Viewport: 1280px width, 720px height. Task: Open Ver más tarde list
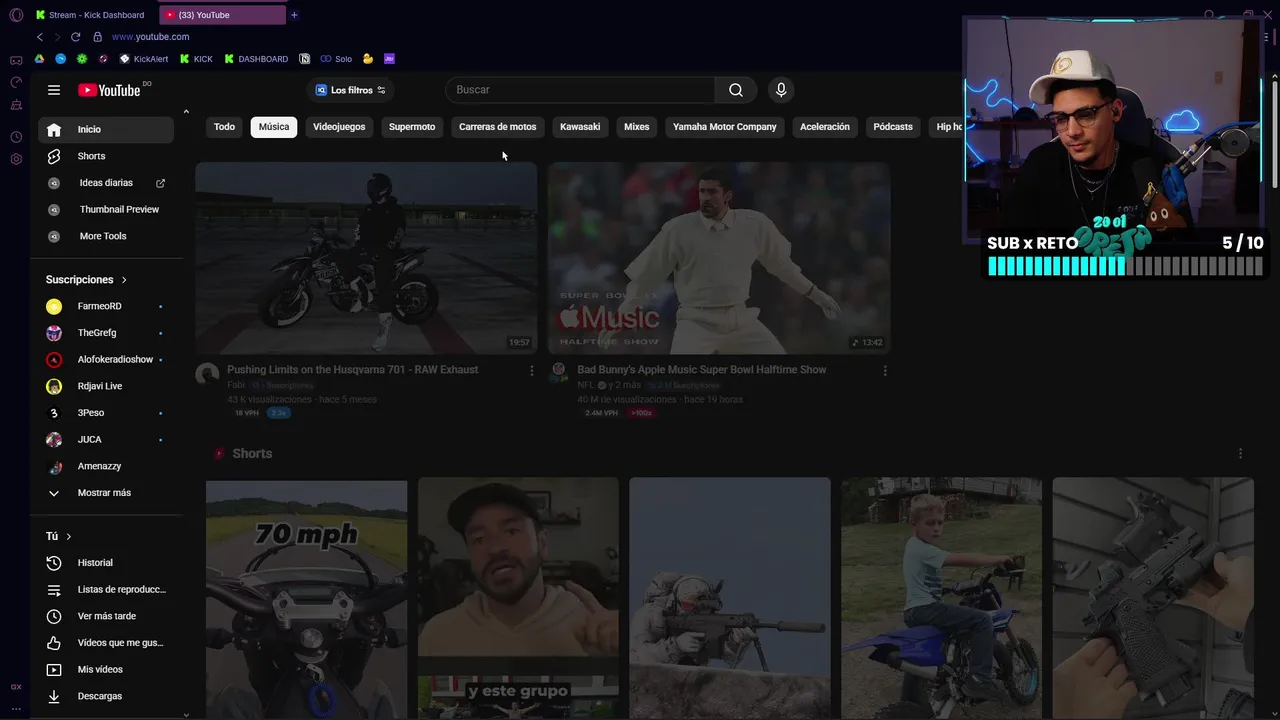[x=106, y=616]
